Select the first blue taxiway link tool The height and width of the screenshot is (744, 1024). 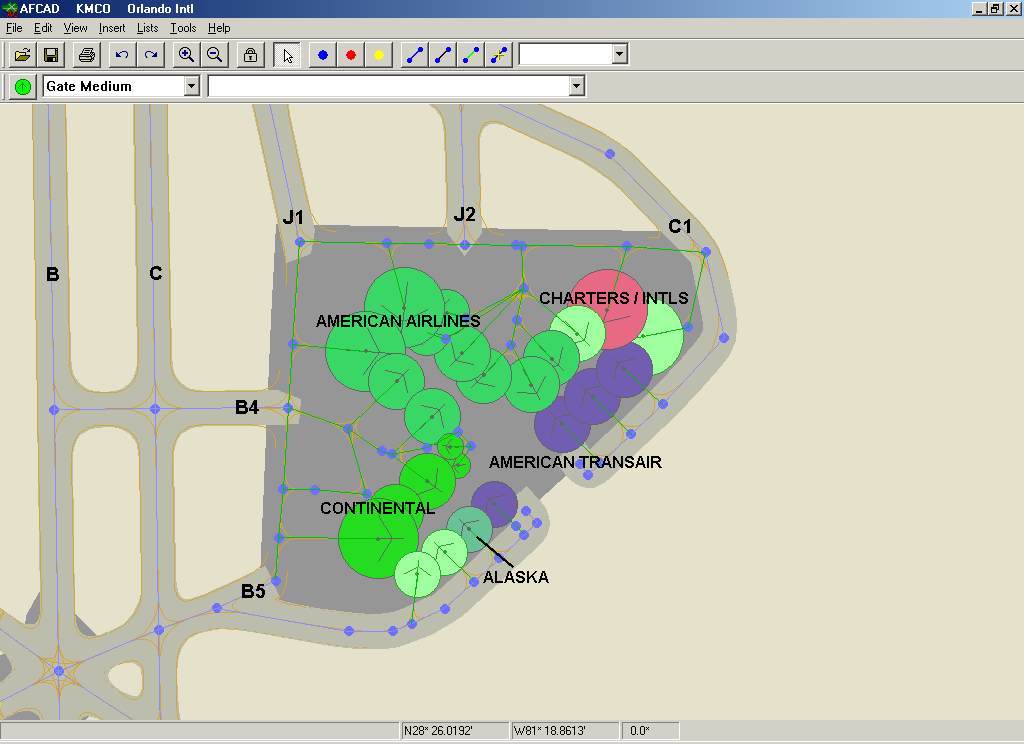415,55
